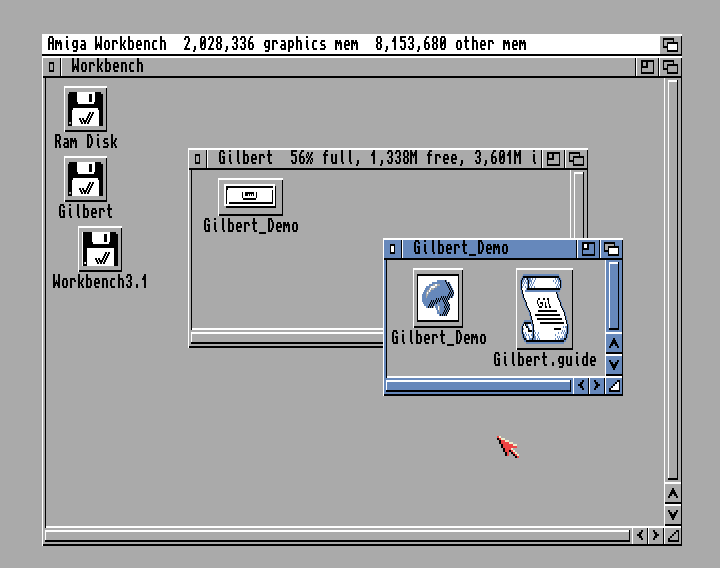Click the Workbench window depth gadget
This screenshot has height=568, width=720.
point(670,67)
